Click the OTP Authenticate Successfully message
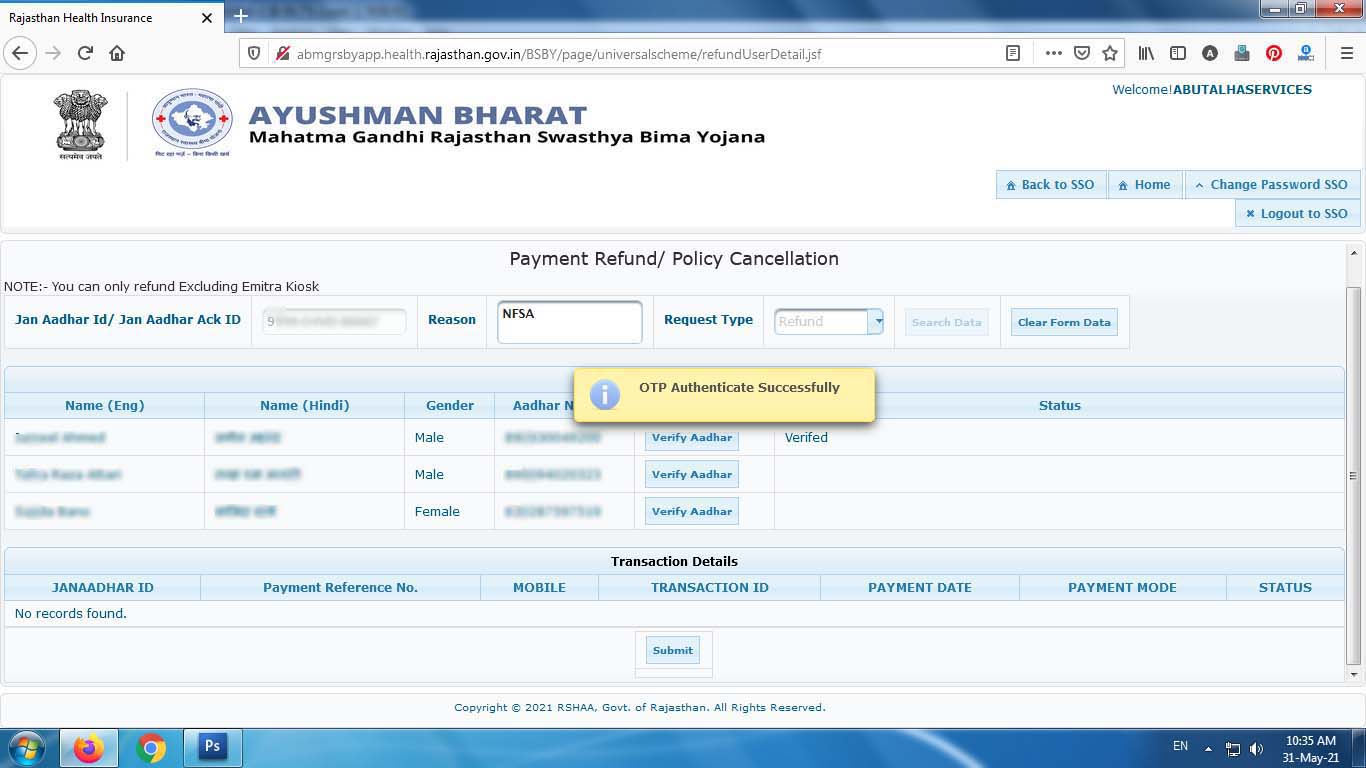The image size is (1366, 768). point(739,388)
